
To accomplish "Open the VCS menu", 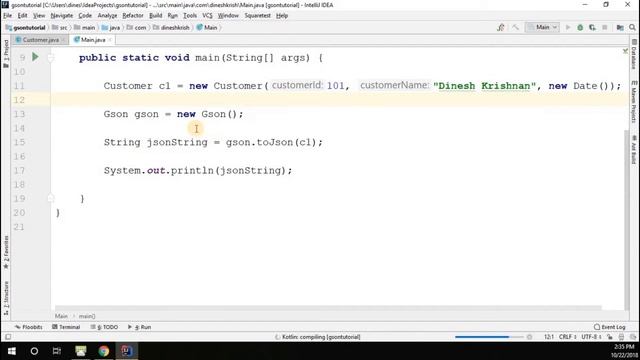I will click(207, 16).
